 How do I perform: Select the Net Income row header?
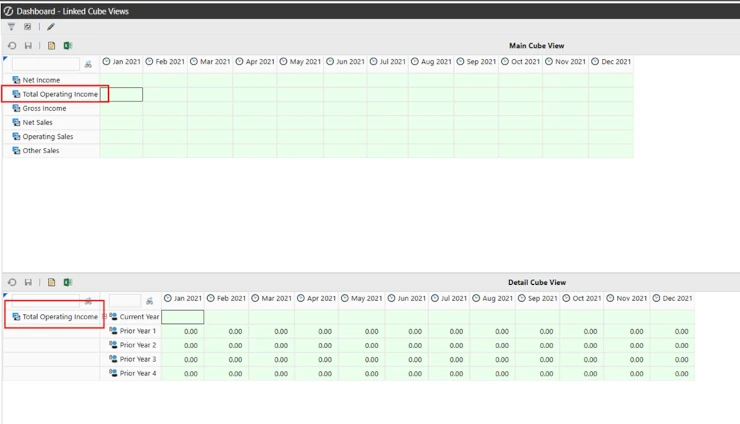(x=41, y=80)
